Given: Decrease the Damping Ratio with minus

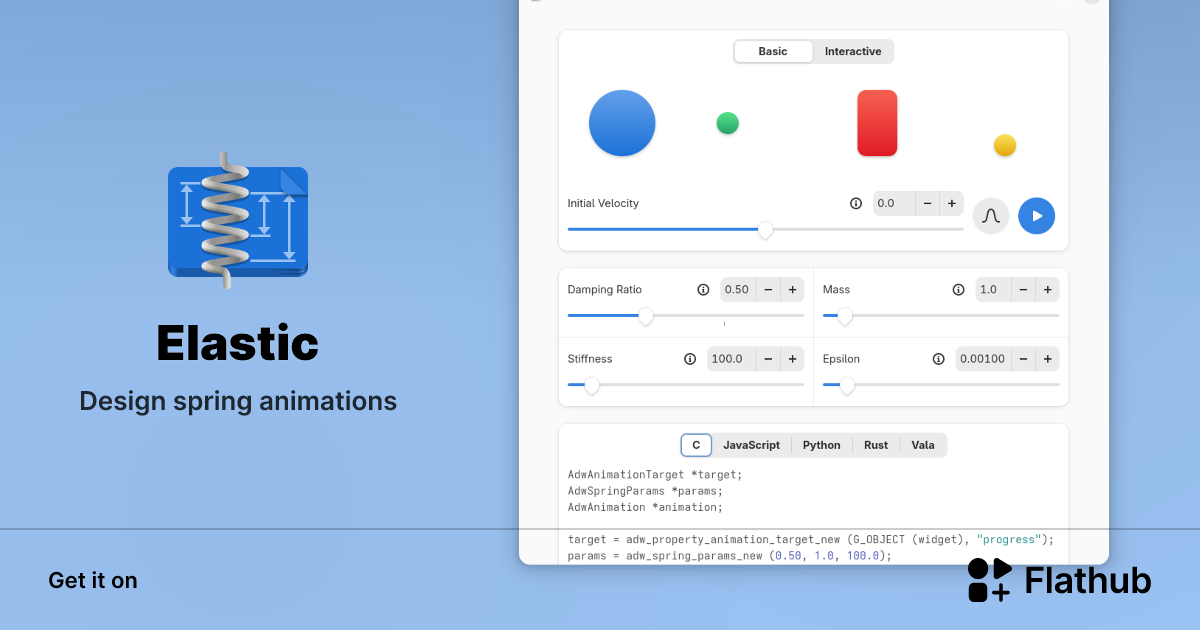Looking at the screenshot, I should (x=767, y=289).
